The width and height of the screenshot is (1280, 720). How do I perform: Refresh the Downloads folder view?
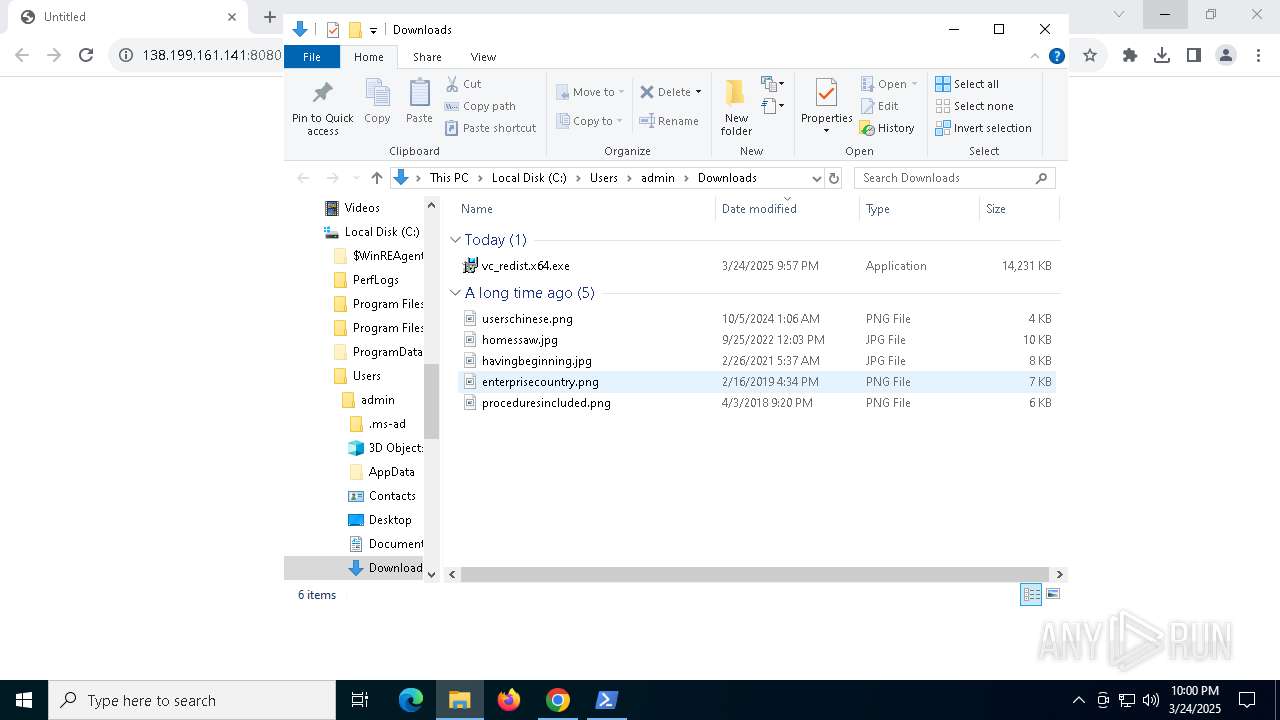coord(834,178)
